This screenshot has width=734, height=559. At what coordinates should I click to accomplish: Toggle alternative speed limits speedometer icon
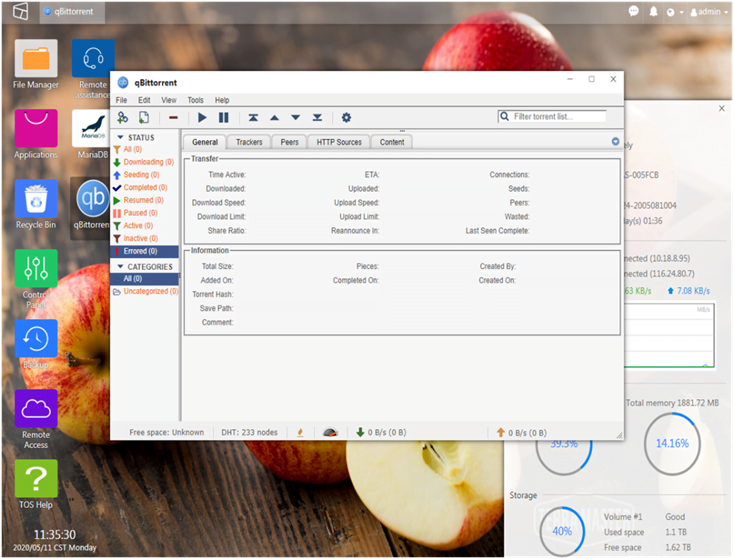coord(330,433)
